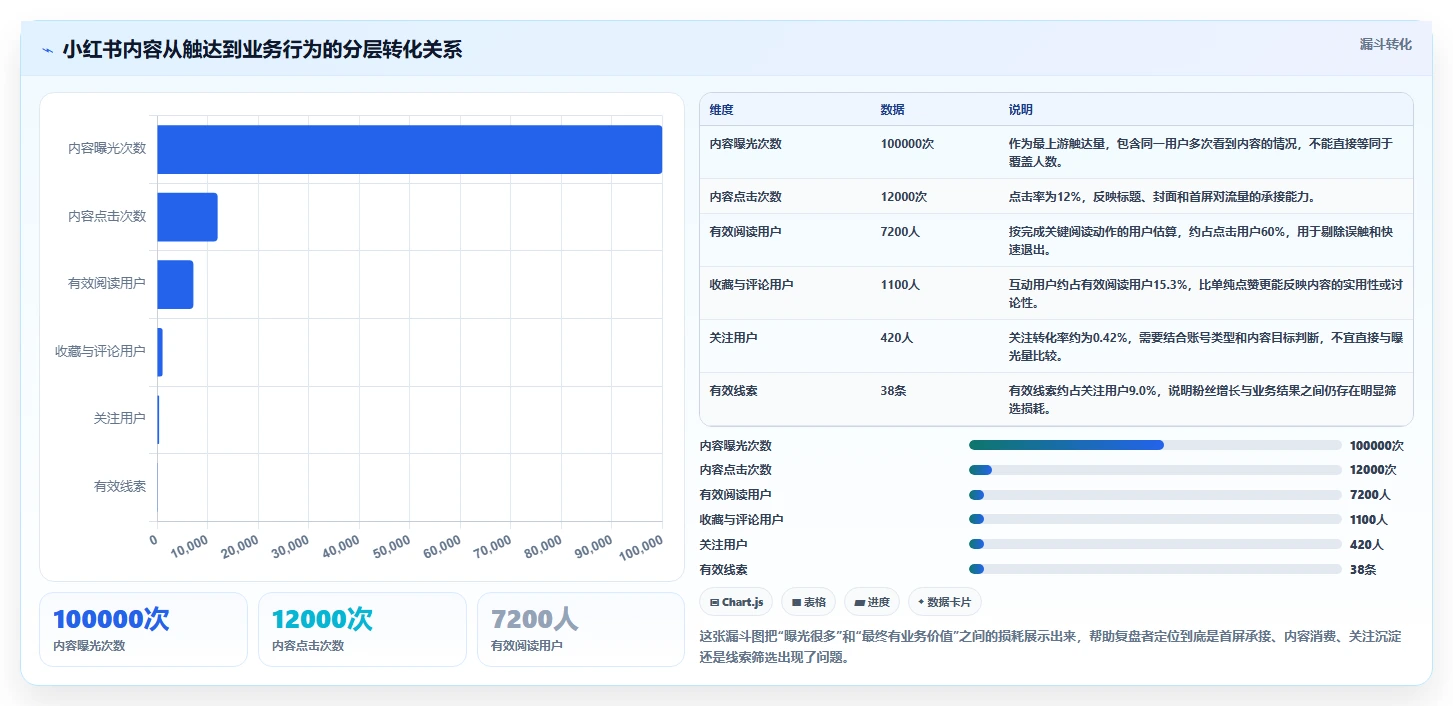This screenshot has width=1453, height=706.
Task: Click the 有效阅读用户 bar in chart
Action: tap(175, 284)
